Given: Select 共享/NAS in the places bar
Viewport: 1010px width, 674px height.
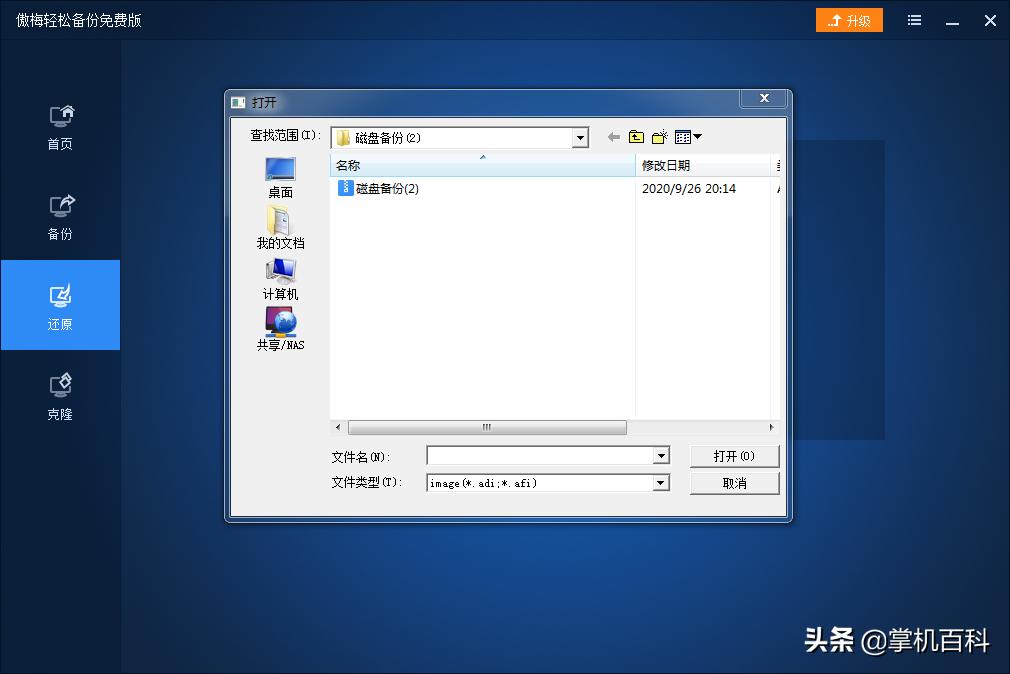Looking at the screenshot, I should 279,330.
